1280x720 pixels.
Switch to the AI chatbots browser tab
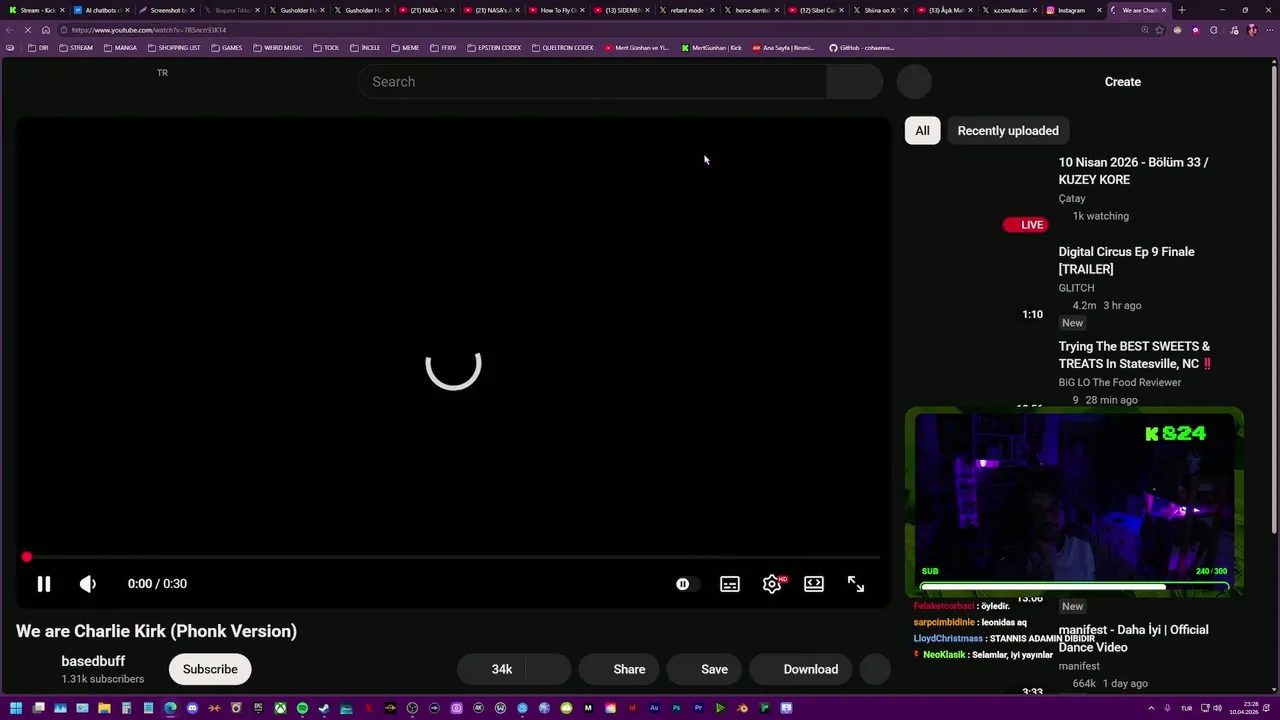point(100,10)
